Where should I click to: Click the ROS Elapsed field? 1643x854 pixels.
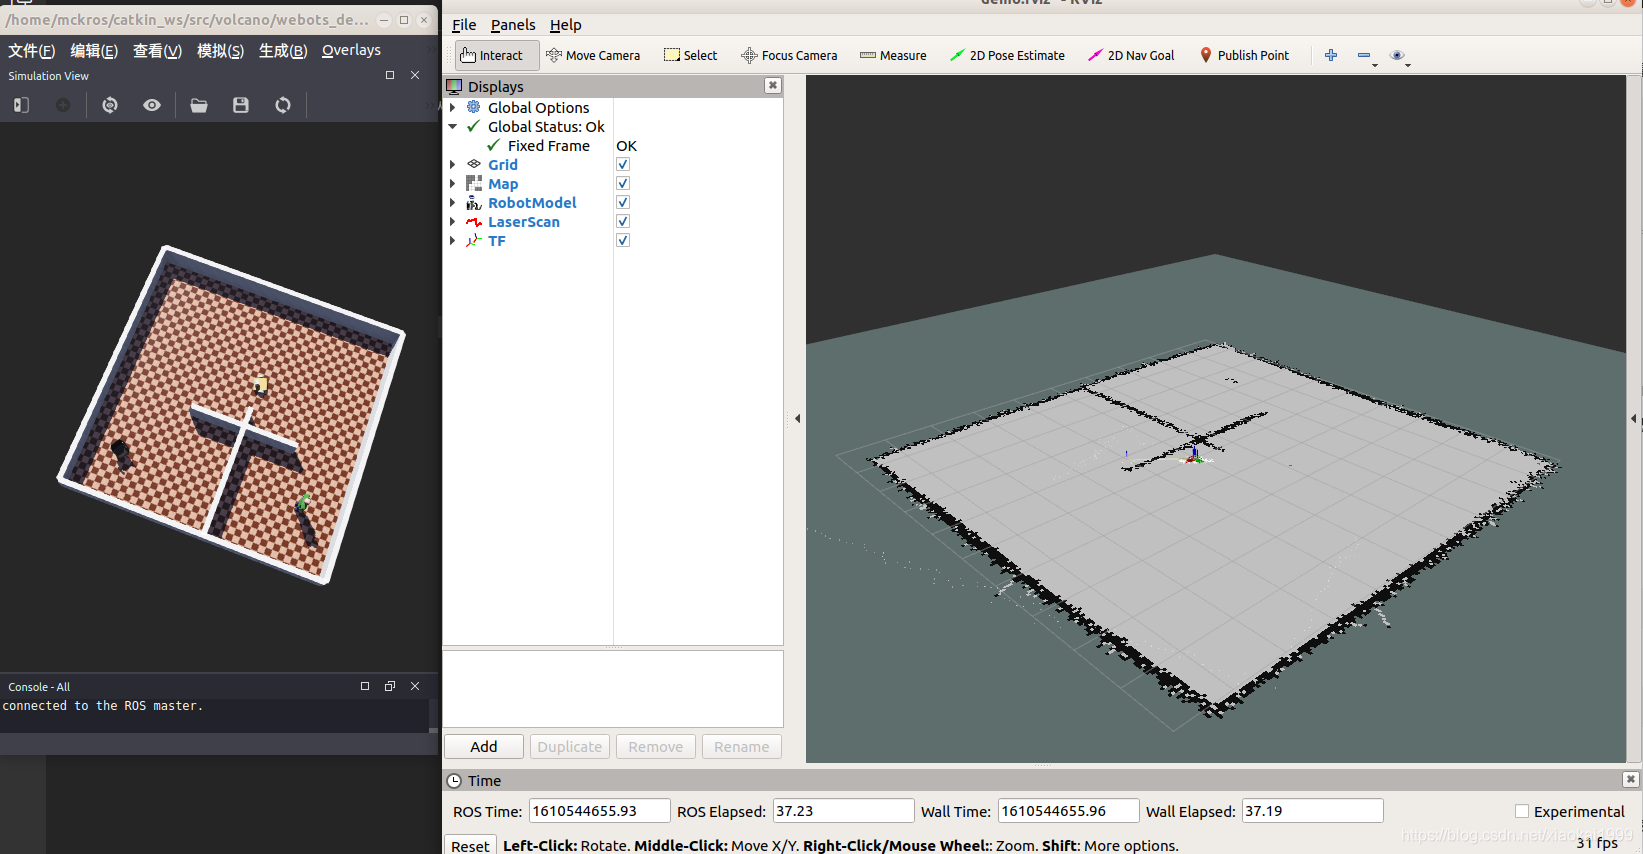(x=843, y=811)
